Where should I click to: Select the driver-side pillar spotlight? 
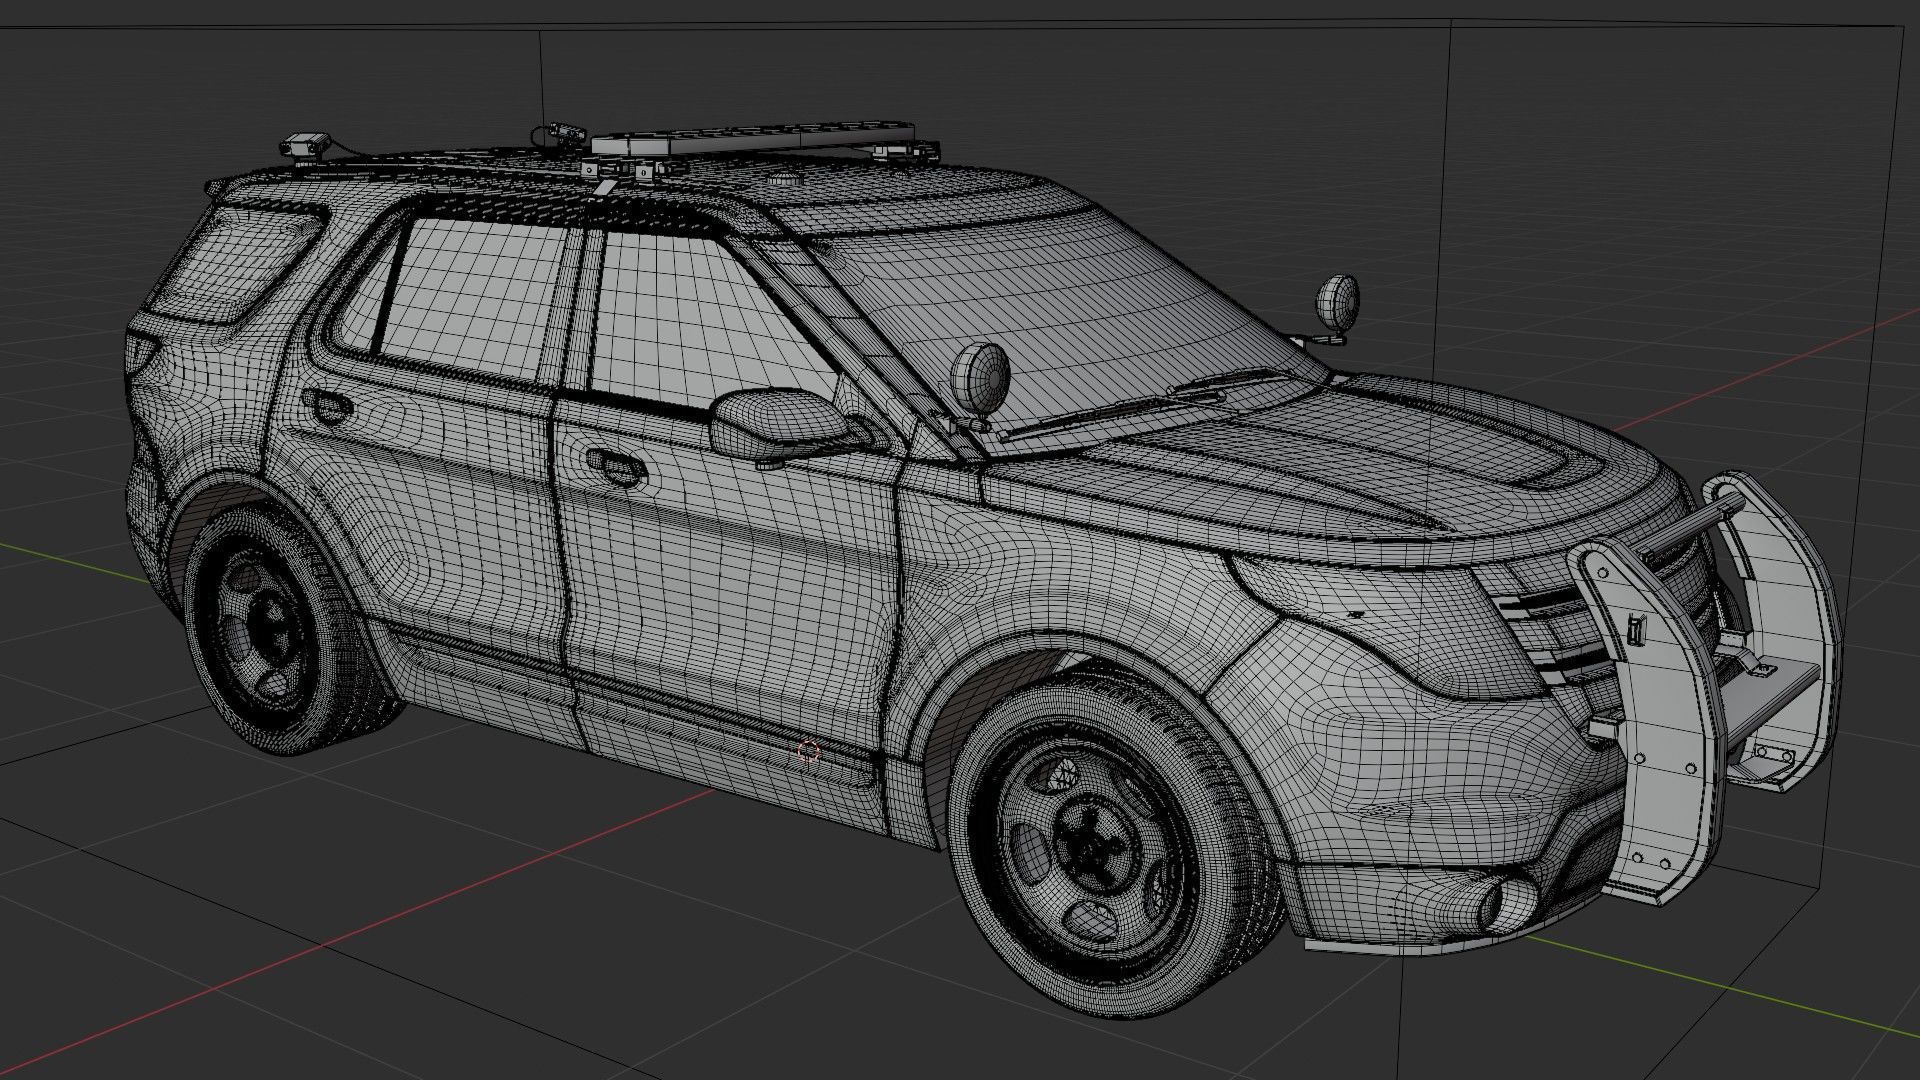click(x=978, y=380)
